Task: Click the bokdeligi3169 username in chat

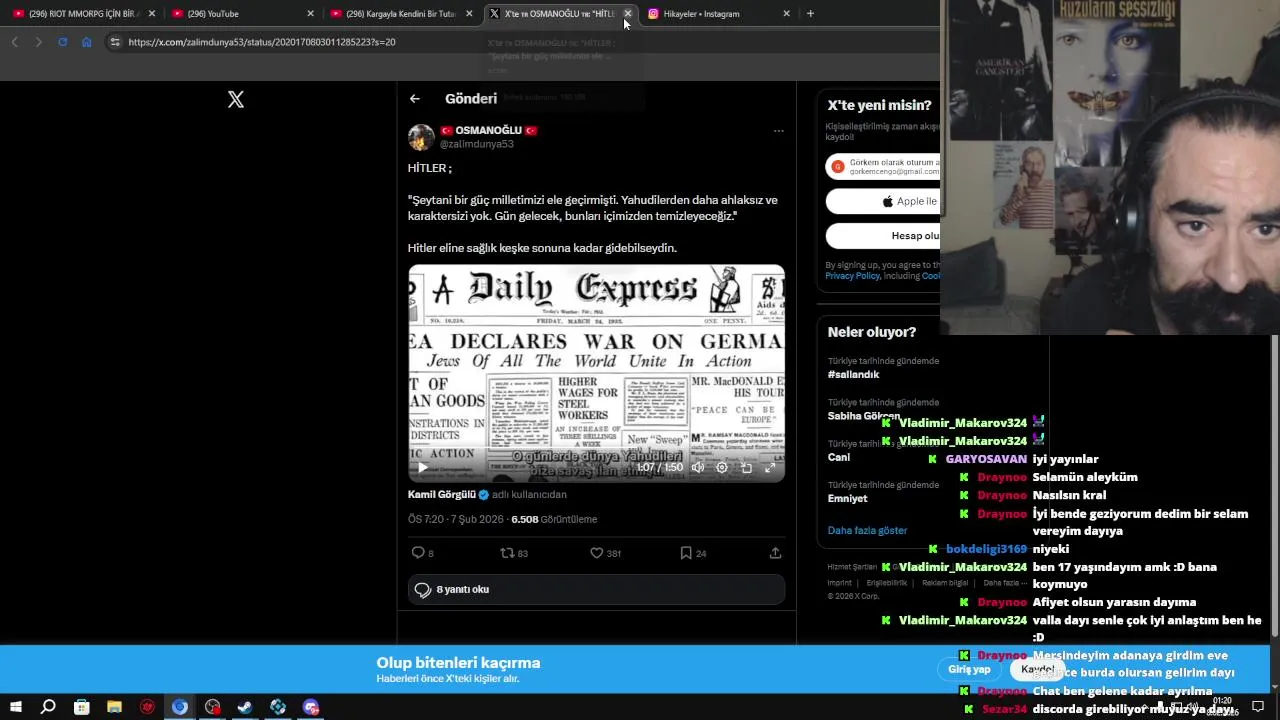Action: [986, 549]
